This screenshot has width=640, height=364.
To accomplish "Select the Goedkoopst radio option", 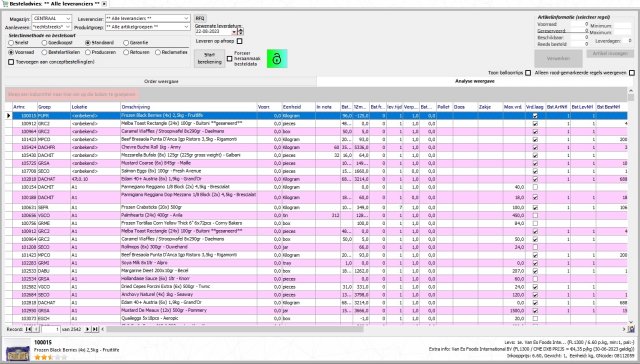I will coord(44,43).
